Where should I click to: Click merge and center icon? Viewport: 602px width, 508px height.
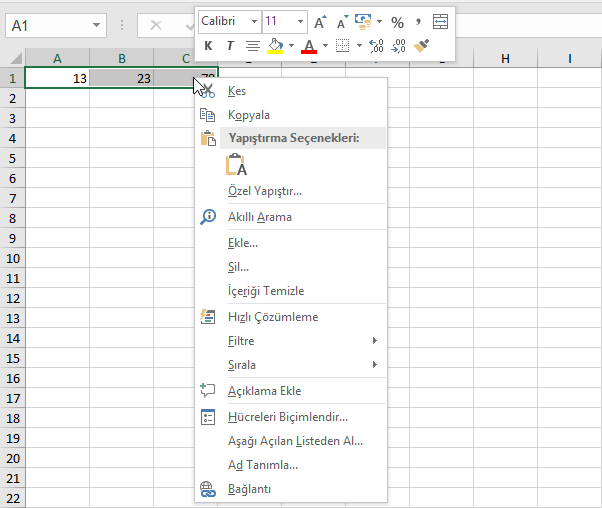tap(440, 22)
